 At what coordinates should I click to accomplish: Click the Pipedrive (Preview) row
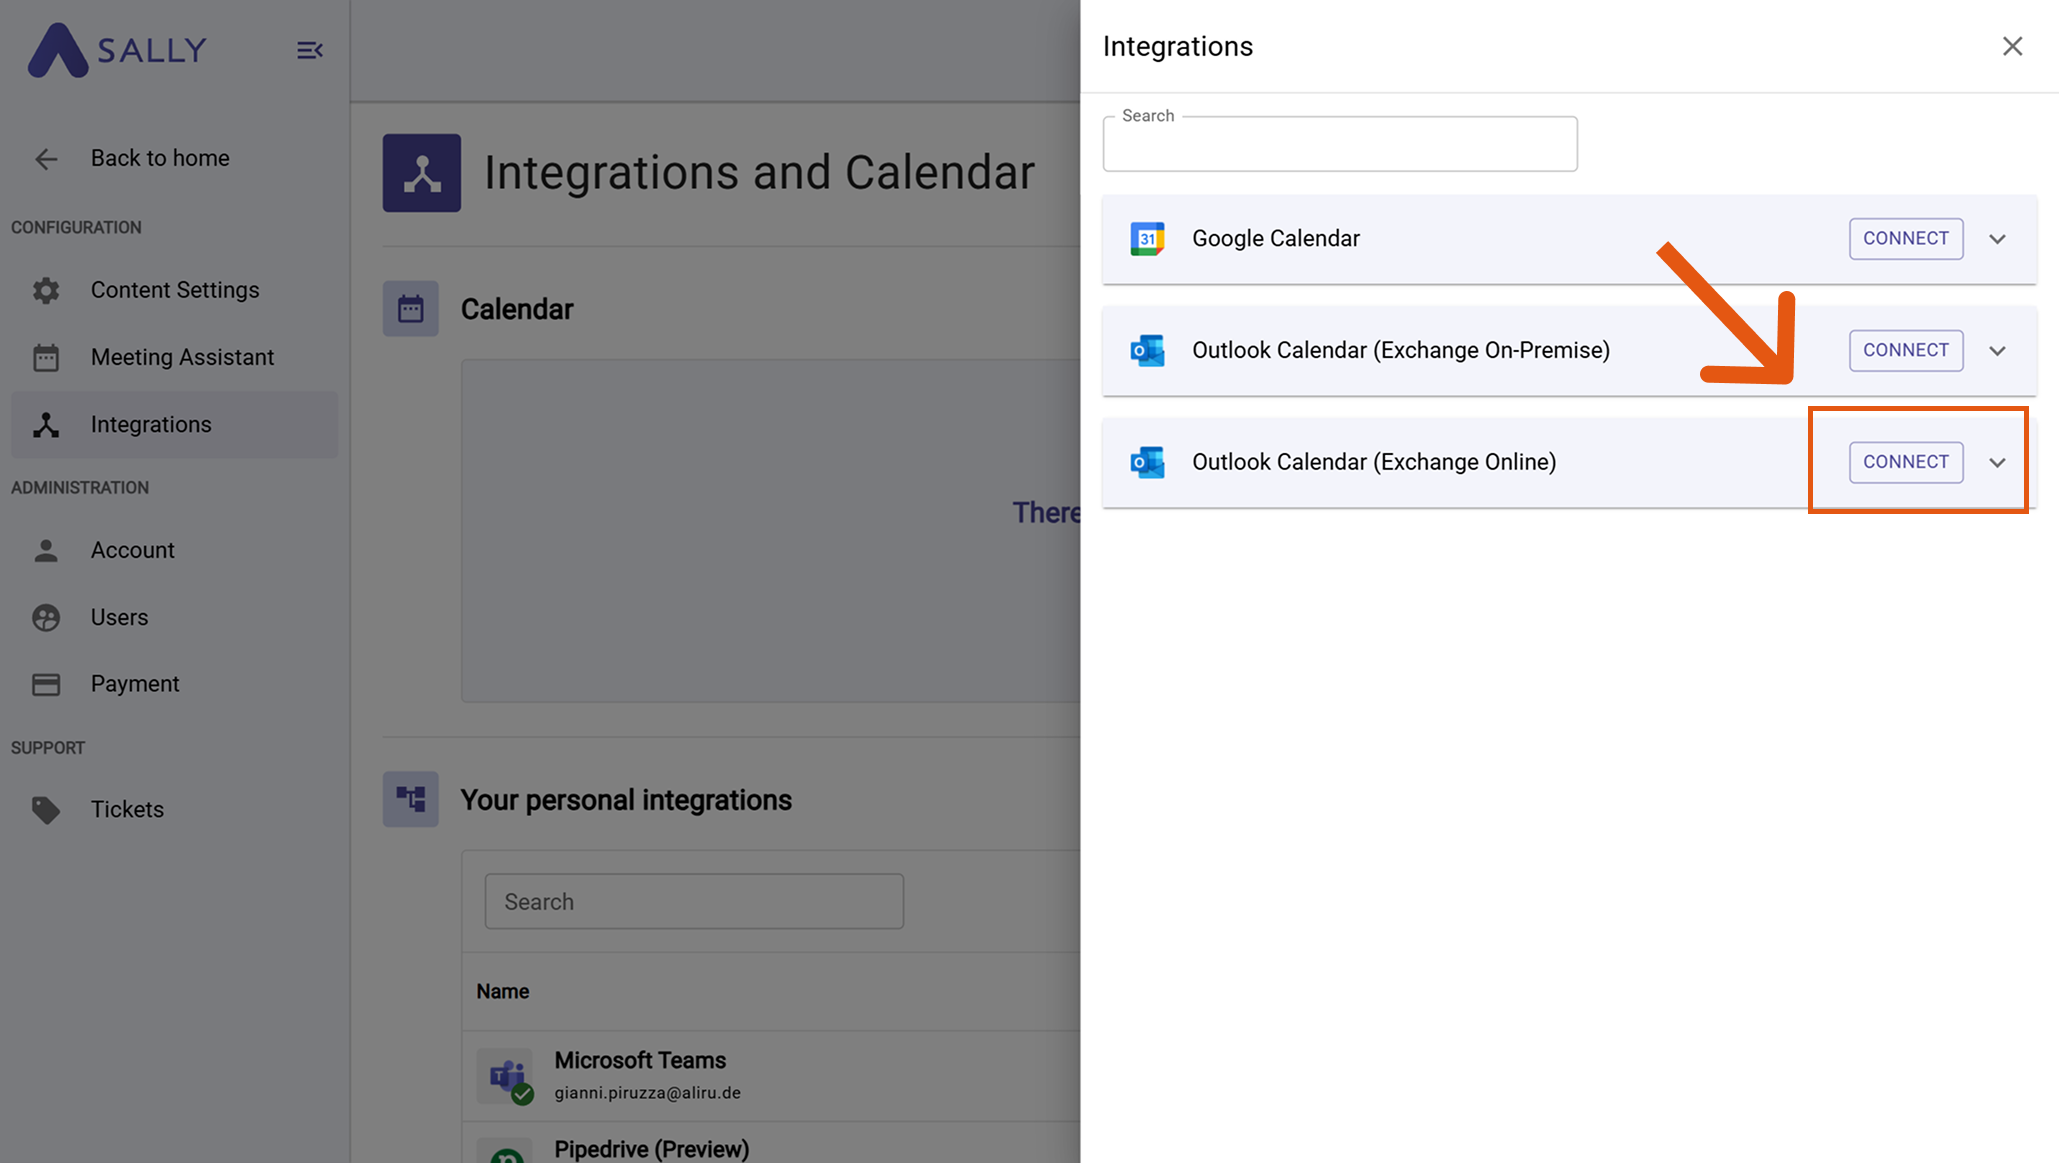click(x=771, y=1143)
